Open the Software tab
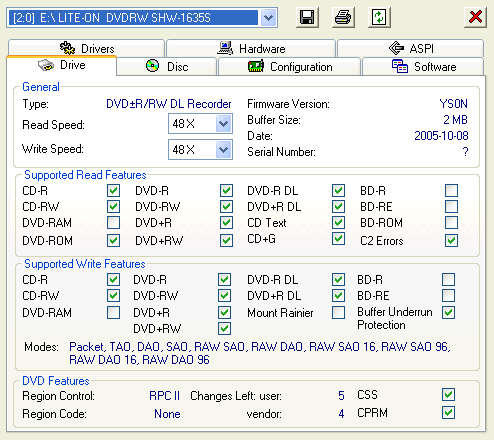Viewport: 494px width, 440px height. click(423, 67)
